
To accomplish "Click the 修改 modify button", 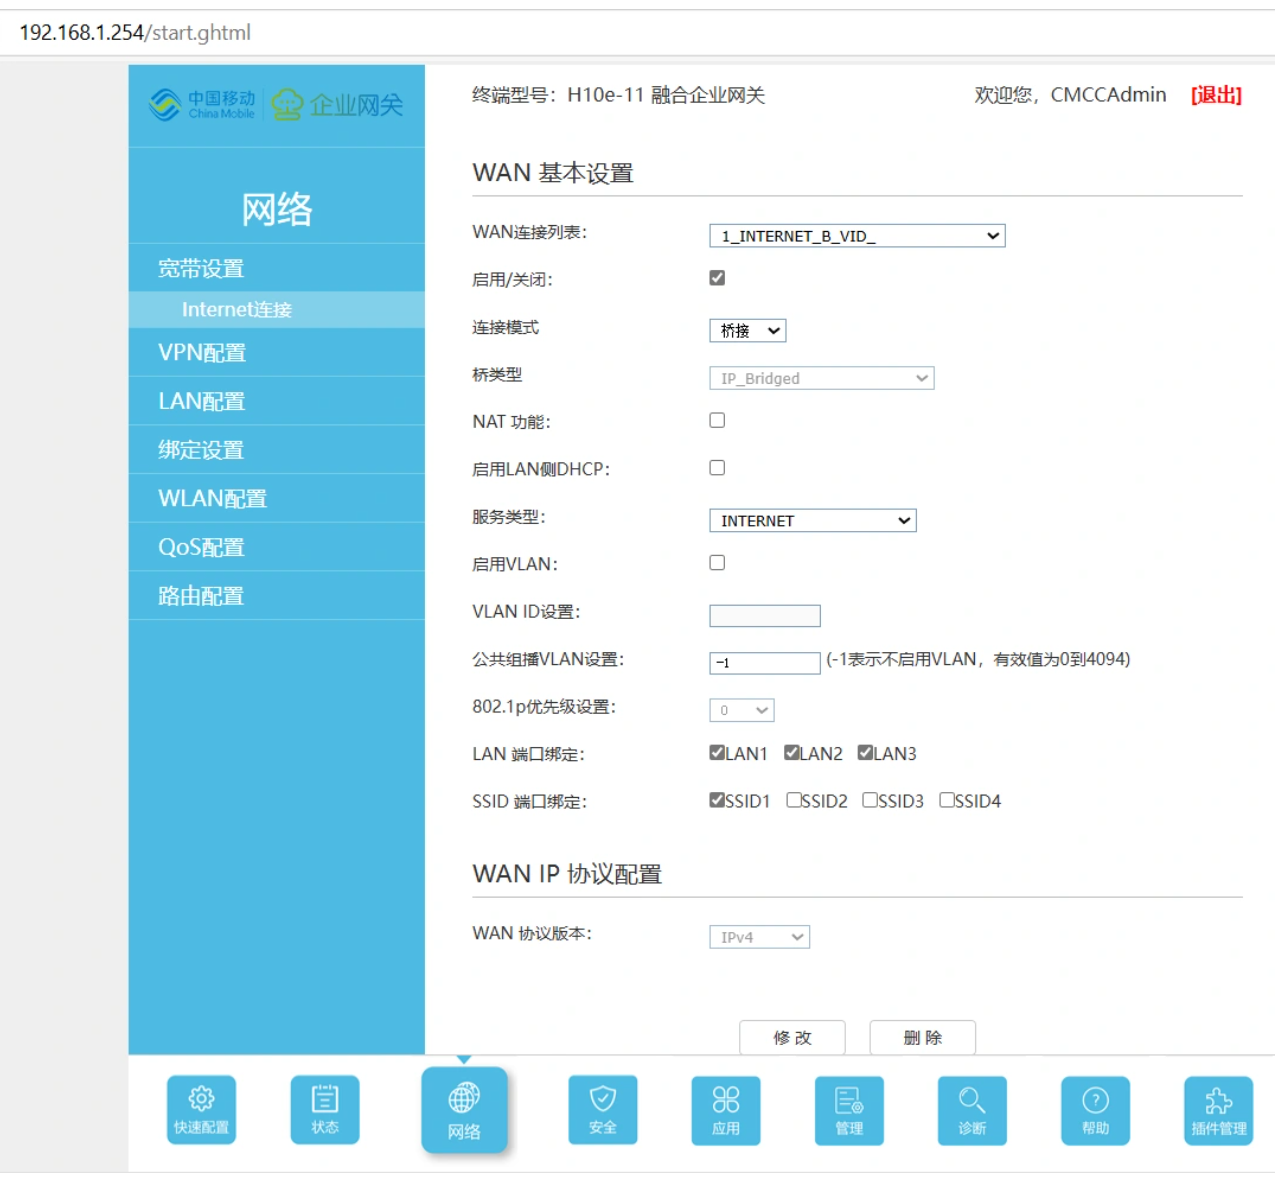I will tap(792, 1038).
